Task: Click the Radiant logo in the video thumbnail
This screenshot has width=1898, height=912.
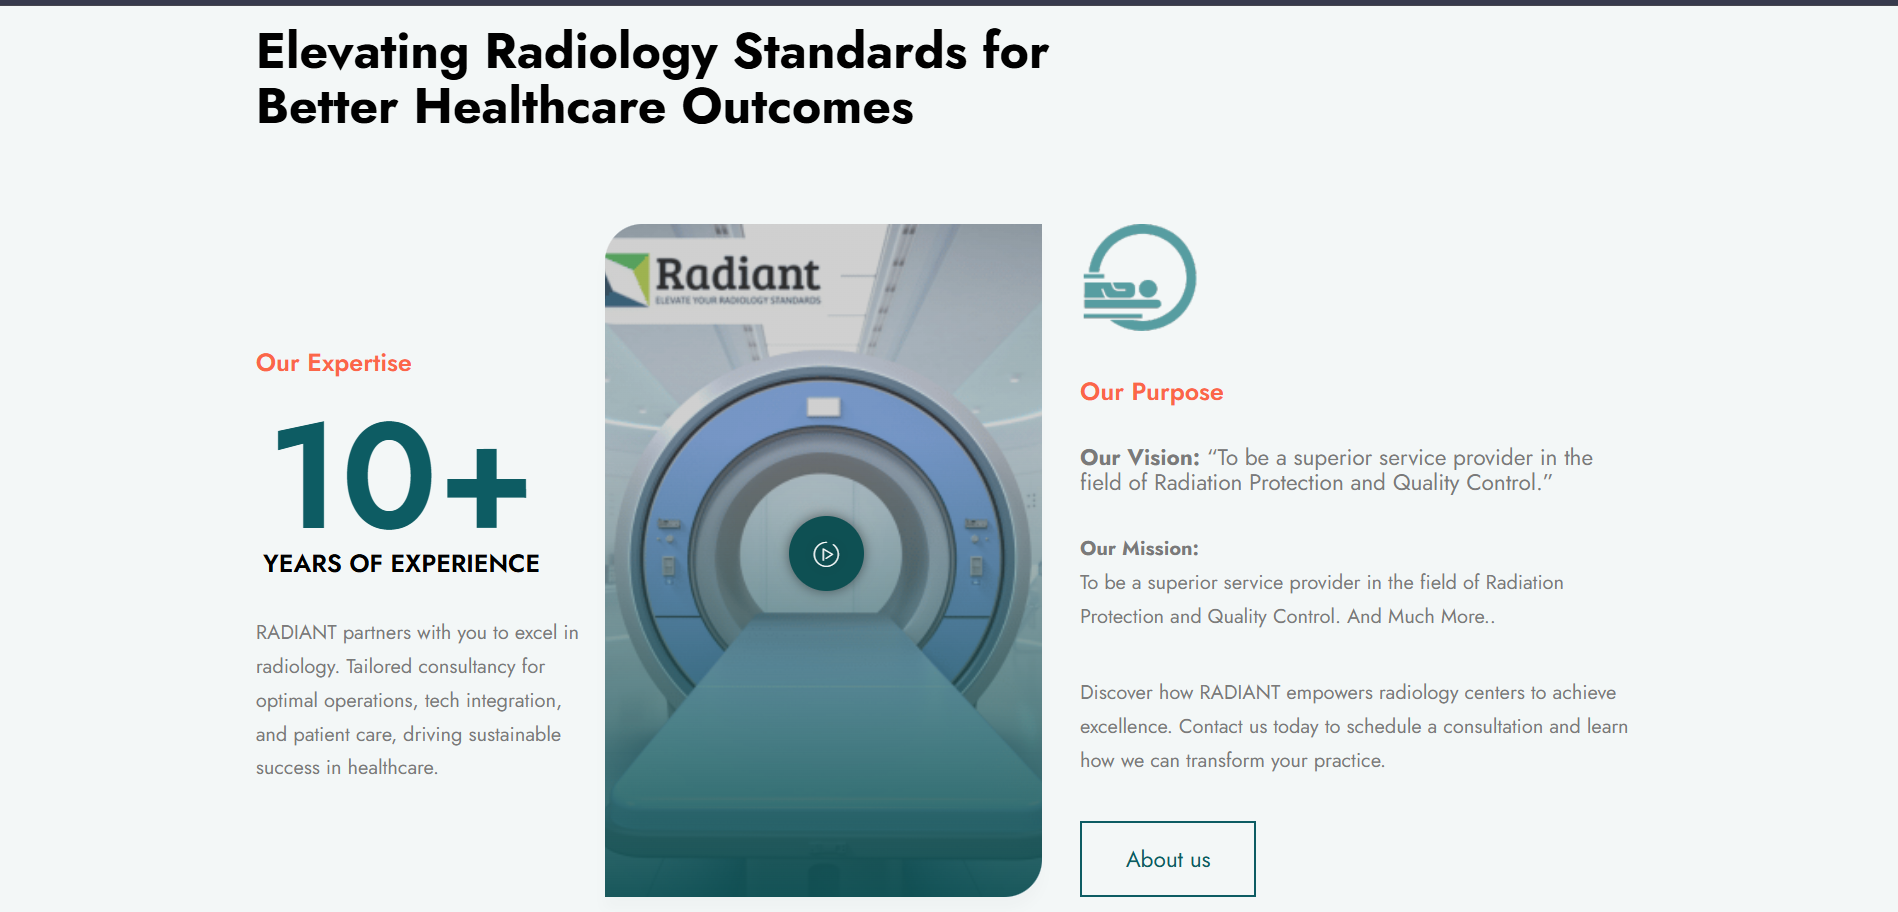Action: (714, 279)
